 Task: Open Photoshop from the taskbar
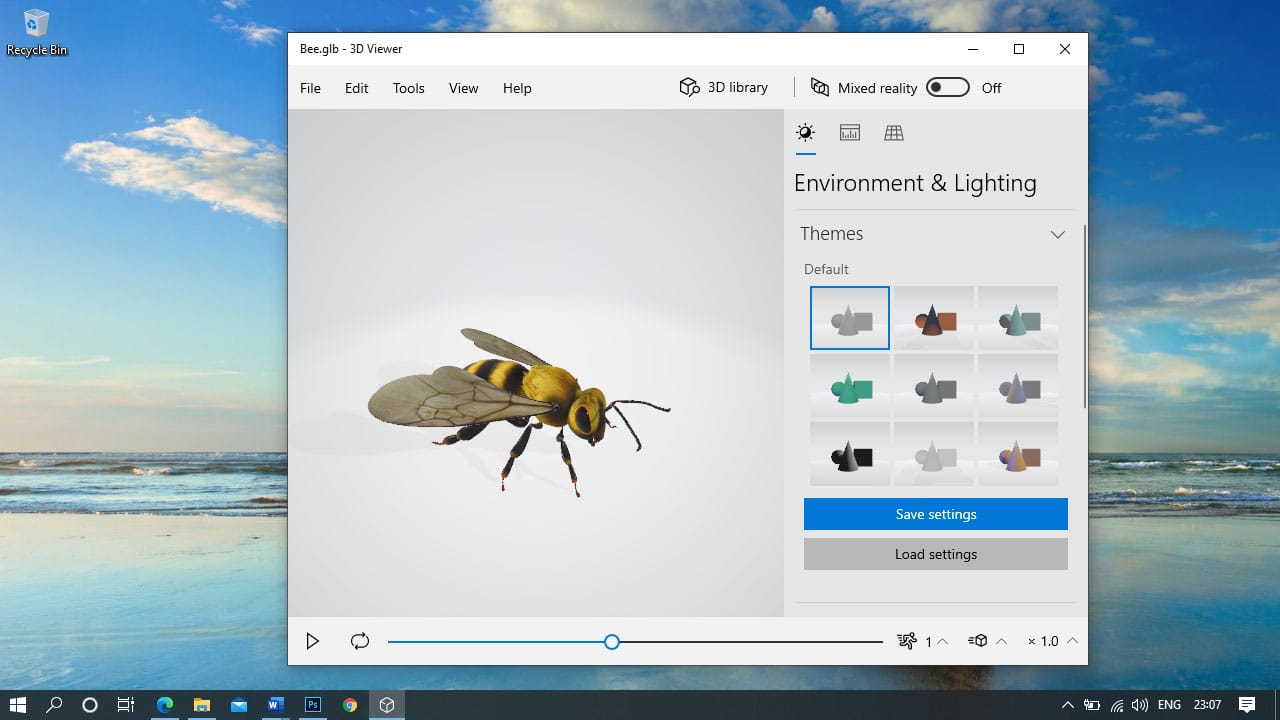[313, 705]
